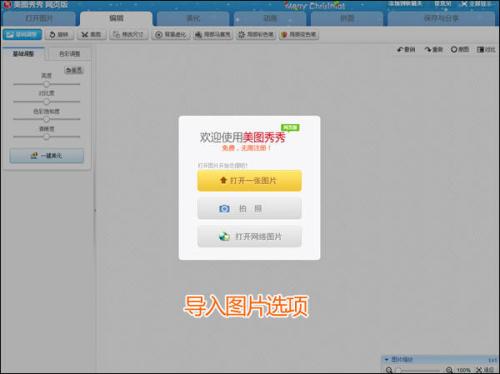Click the 对比度 contrast slider handle

pos(46,101)
